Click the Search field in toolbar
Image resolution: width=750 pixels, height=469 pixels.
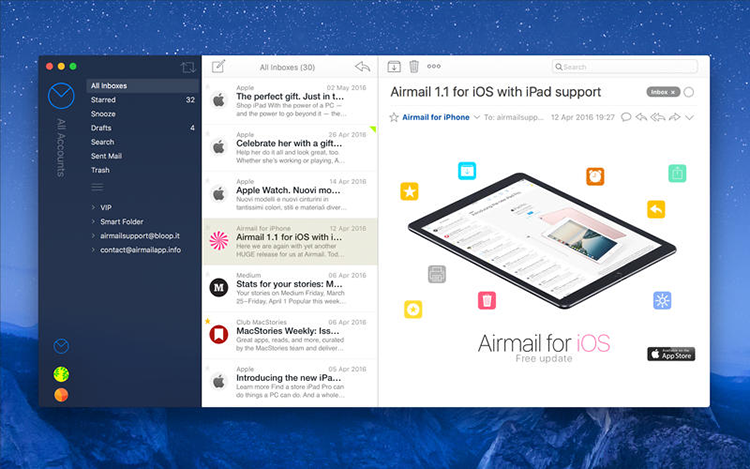point(625,67)
